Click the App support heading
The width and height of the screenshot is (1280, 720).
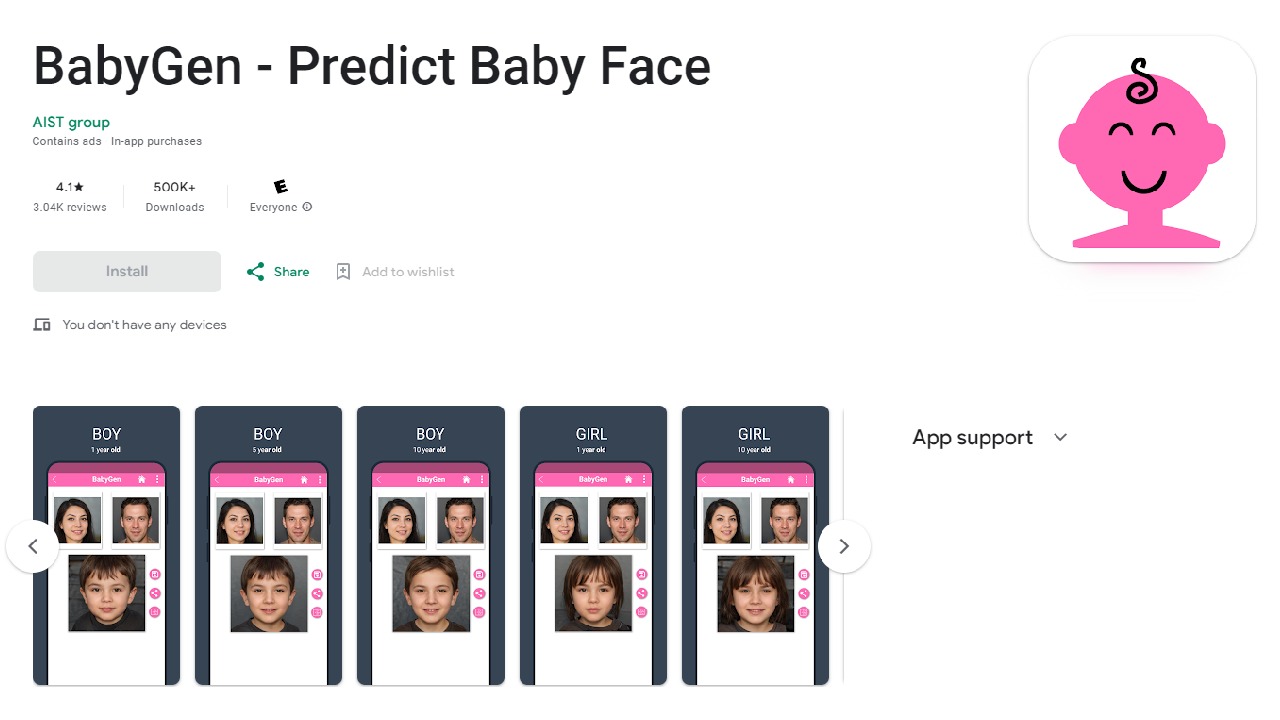click(972, 437)
